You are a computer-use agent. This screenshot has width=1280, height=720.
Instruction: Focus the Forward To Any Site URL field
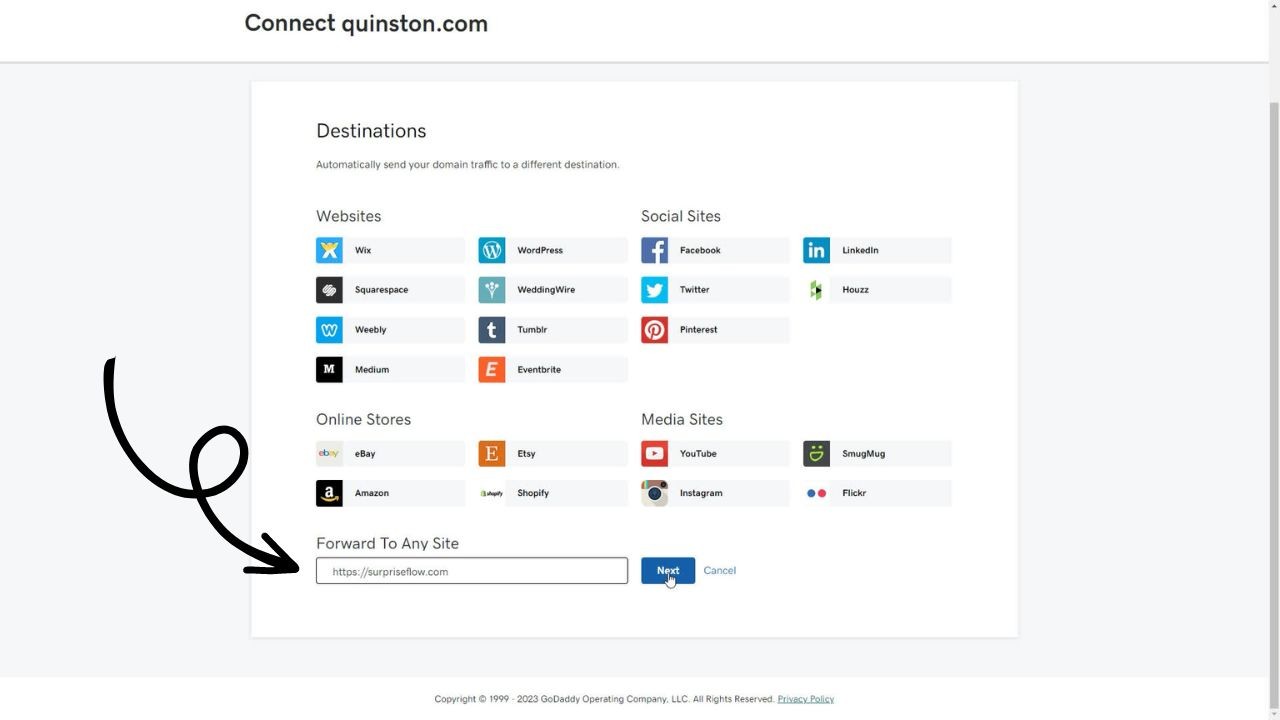[x=472, y=571]
